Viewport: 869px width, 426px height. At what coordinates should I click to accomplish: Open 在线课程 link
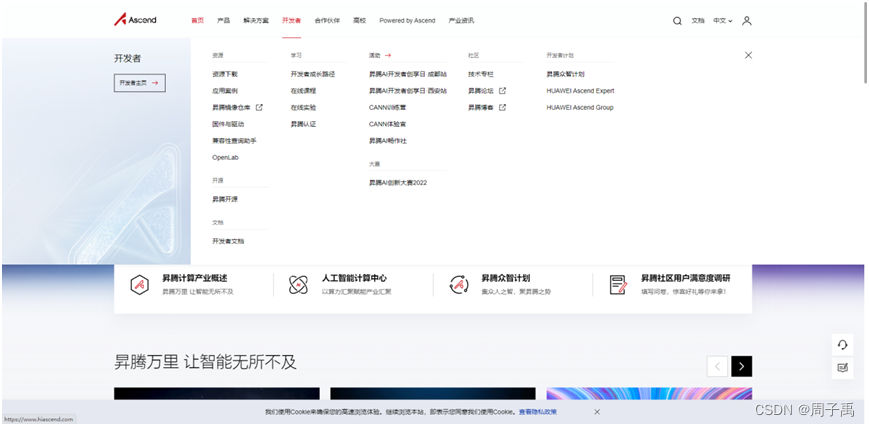pyautogui.click(x=303, y=91)
